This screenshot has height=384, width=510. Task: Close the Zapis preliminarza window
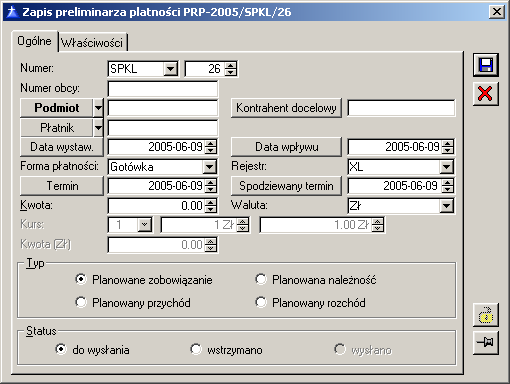point(496,12)
